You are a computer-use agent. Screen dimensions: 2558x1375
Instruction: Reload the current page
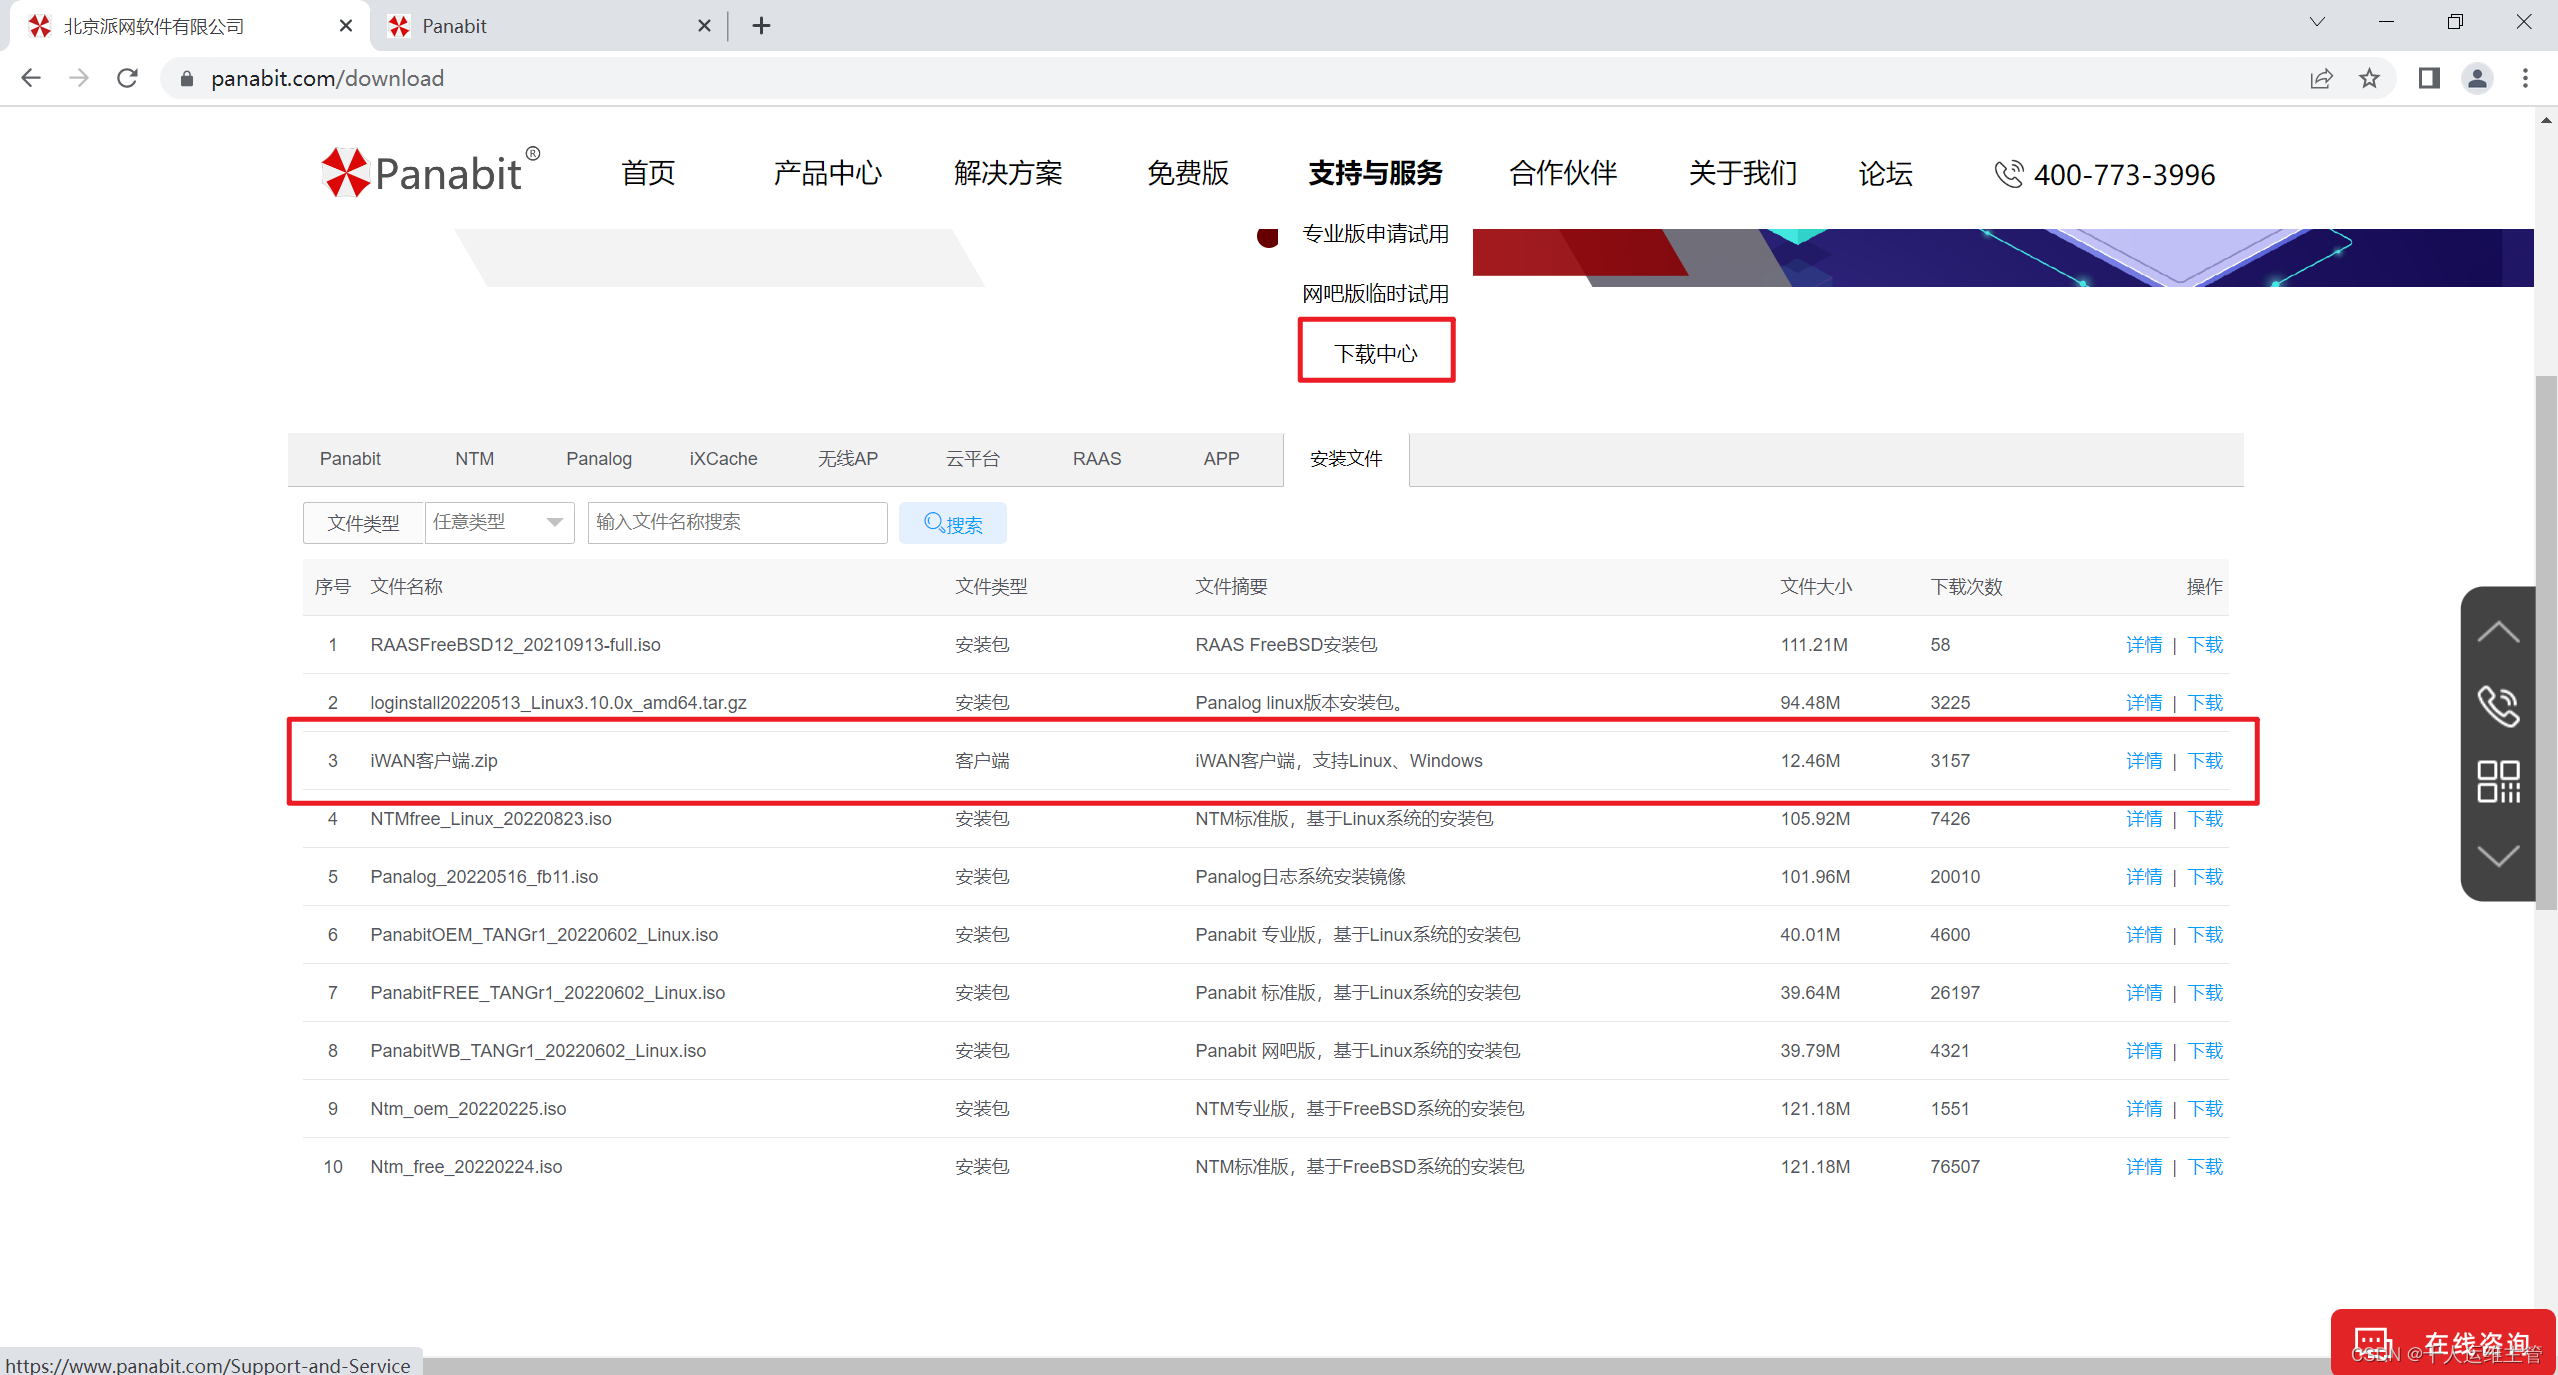pyautogui.click(x=127, y=78)
